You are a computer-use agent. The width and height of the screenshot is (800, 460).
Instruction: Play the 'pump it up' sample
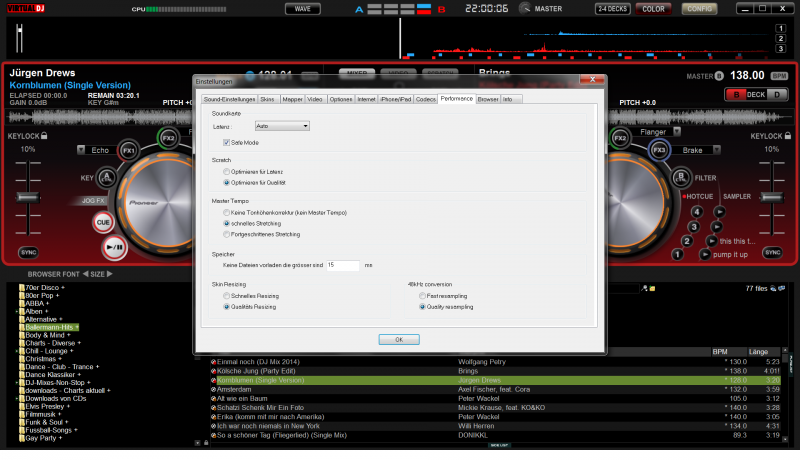click(705, 254)
